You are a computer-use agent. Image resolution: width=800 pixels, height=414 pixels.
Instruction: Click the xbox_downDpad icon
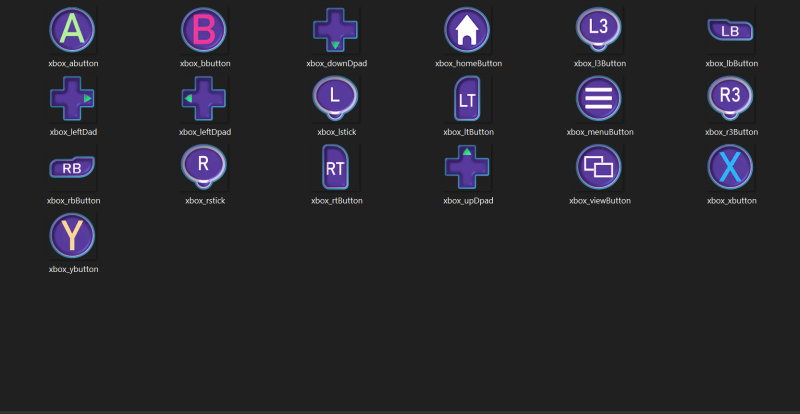click(335, 30)
